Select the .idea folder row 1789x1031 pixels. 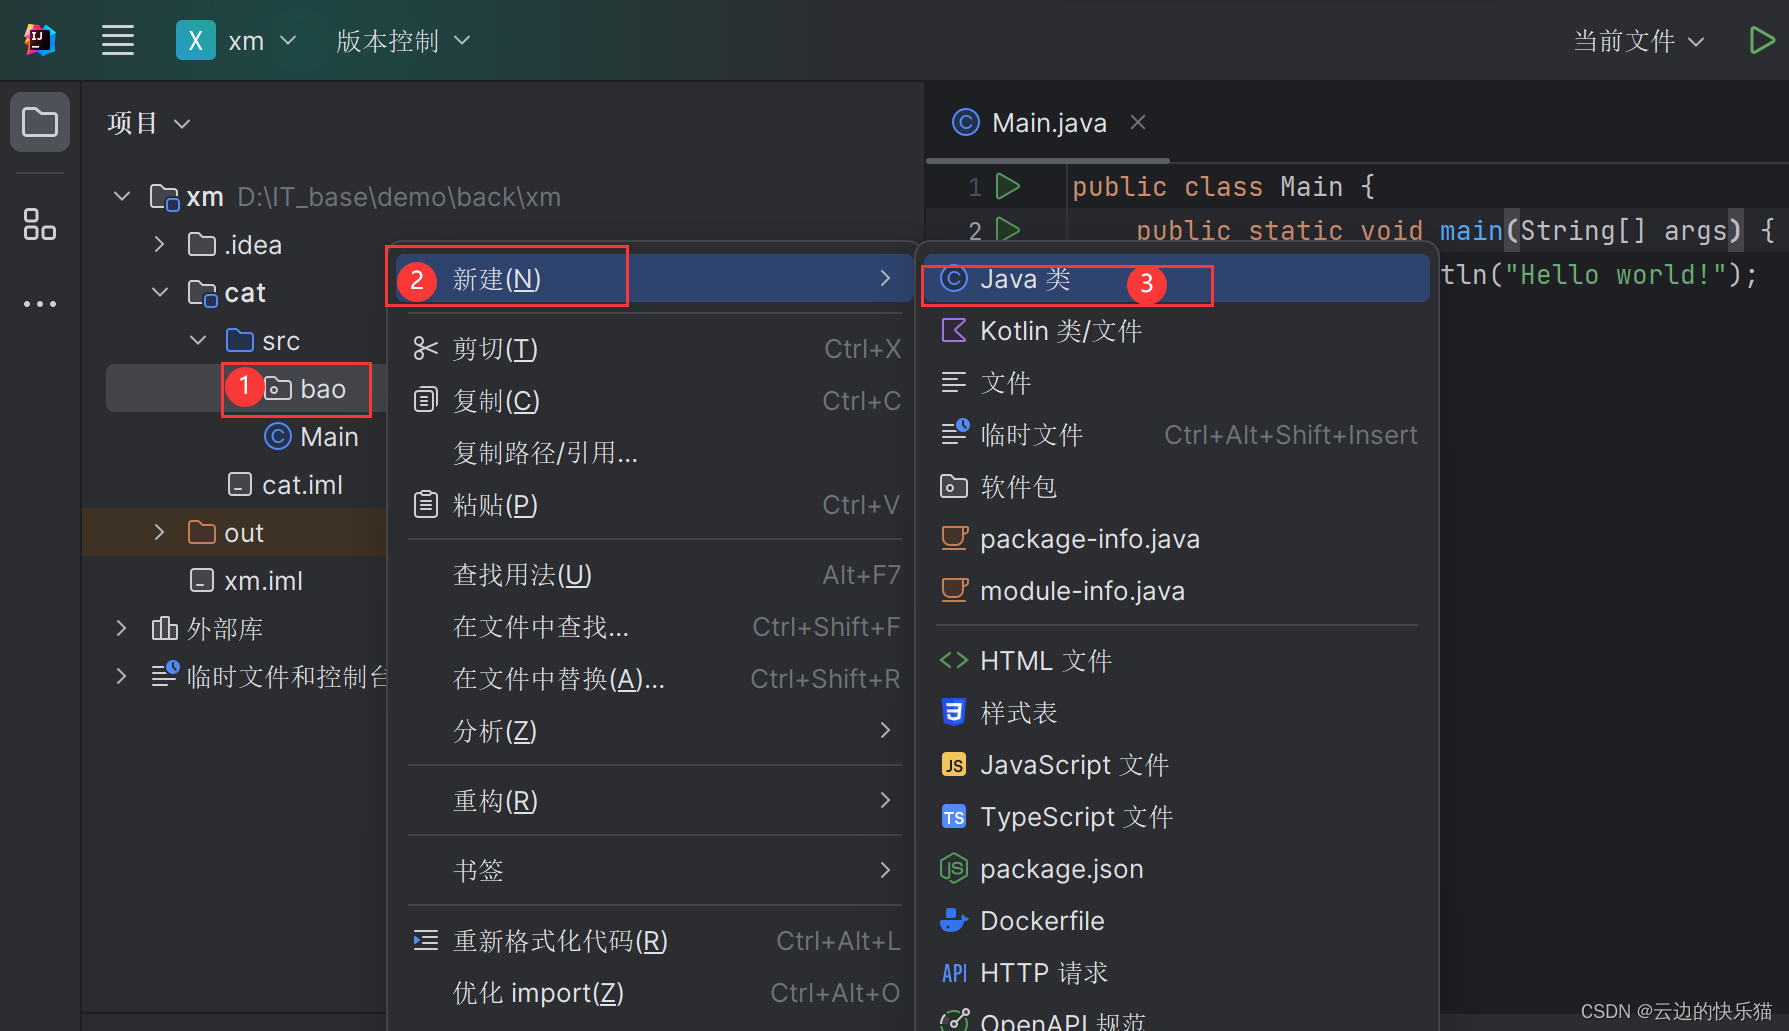pyautogui.click(x=236, y=245)
